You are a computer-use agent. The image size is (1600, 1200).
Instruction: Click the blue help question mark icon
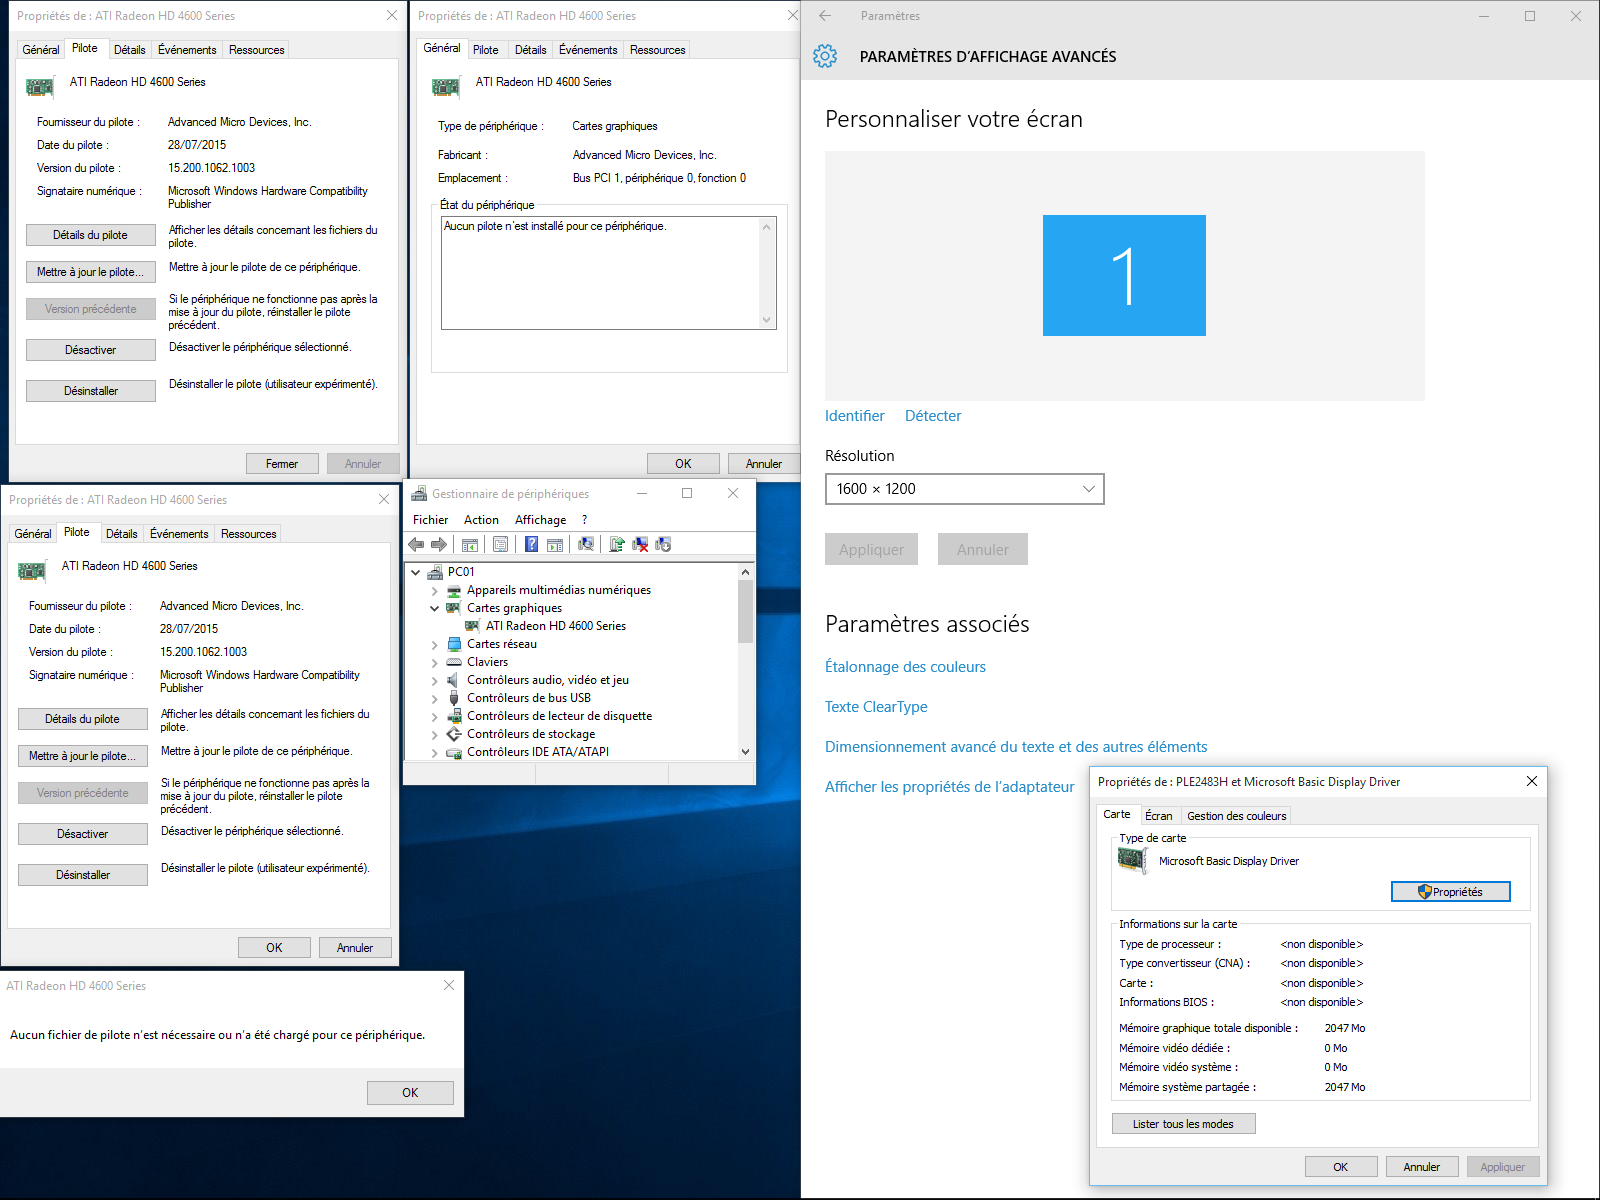[x=532, y=544]
